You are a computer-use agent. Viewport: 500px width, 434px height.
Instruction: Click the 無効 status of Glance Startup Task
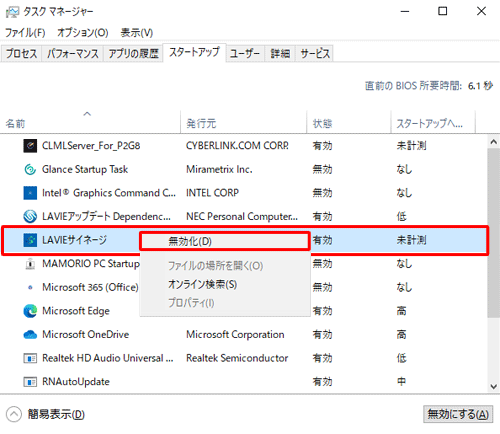322,169
